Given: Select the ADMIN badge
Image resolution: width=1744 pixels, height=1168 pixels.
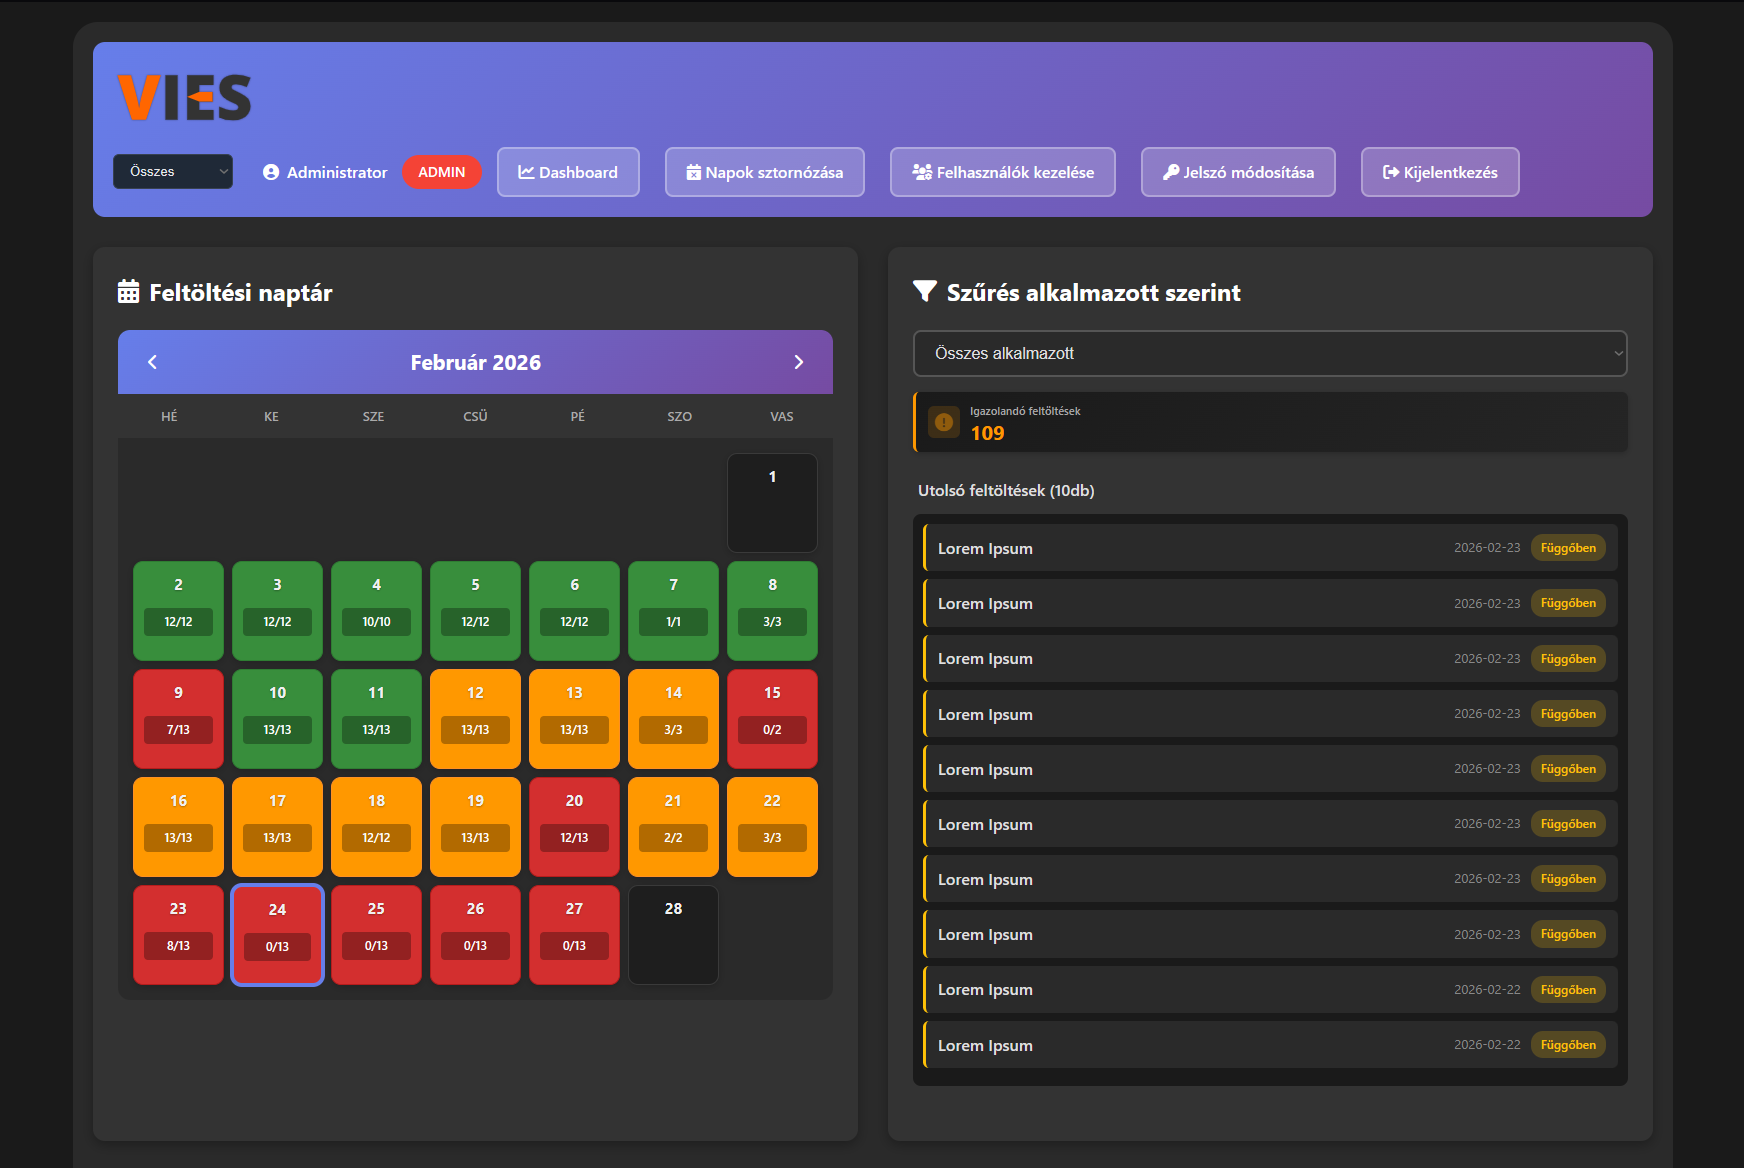Looking at the screenshot, I should (x=441, y=172).
